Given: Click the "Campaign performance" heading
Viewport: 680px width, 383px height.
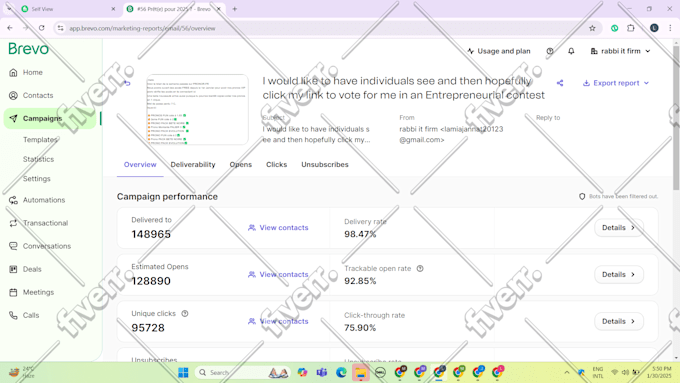Looking at the screenshot, I should pos(167,197).
